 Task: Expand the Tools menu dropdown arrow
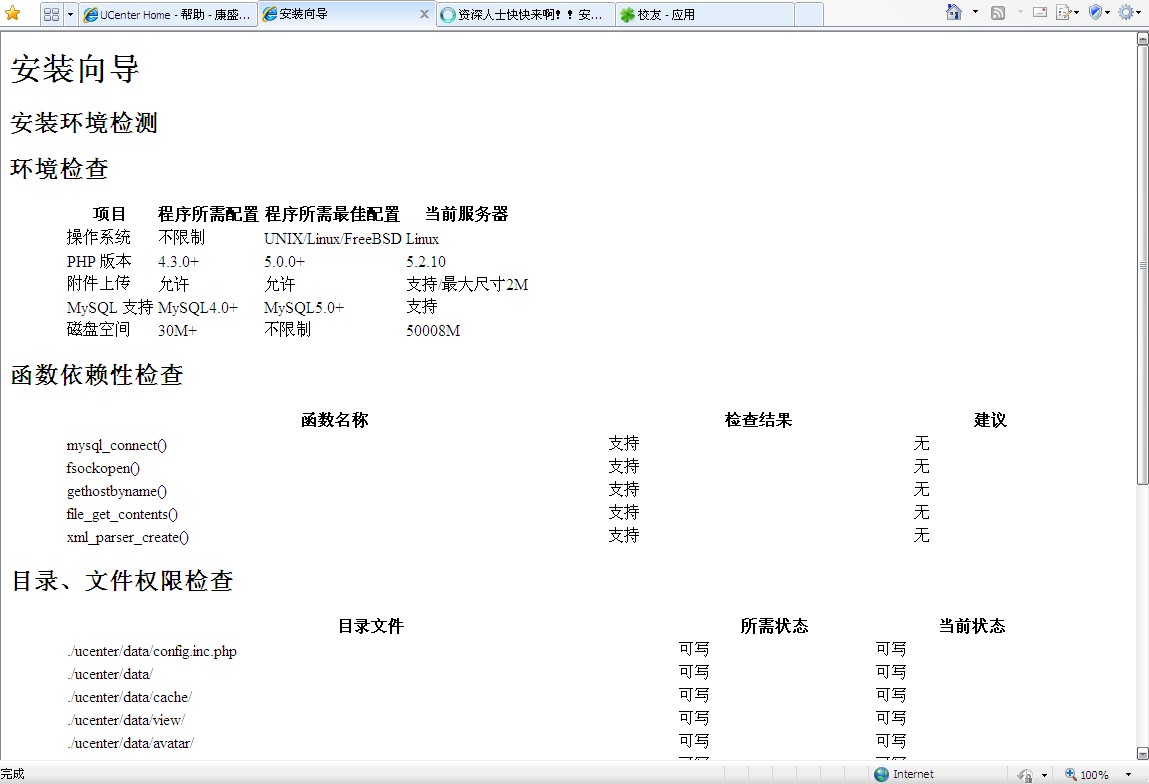1139,12
